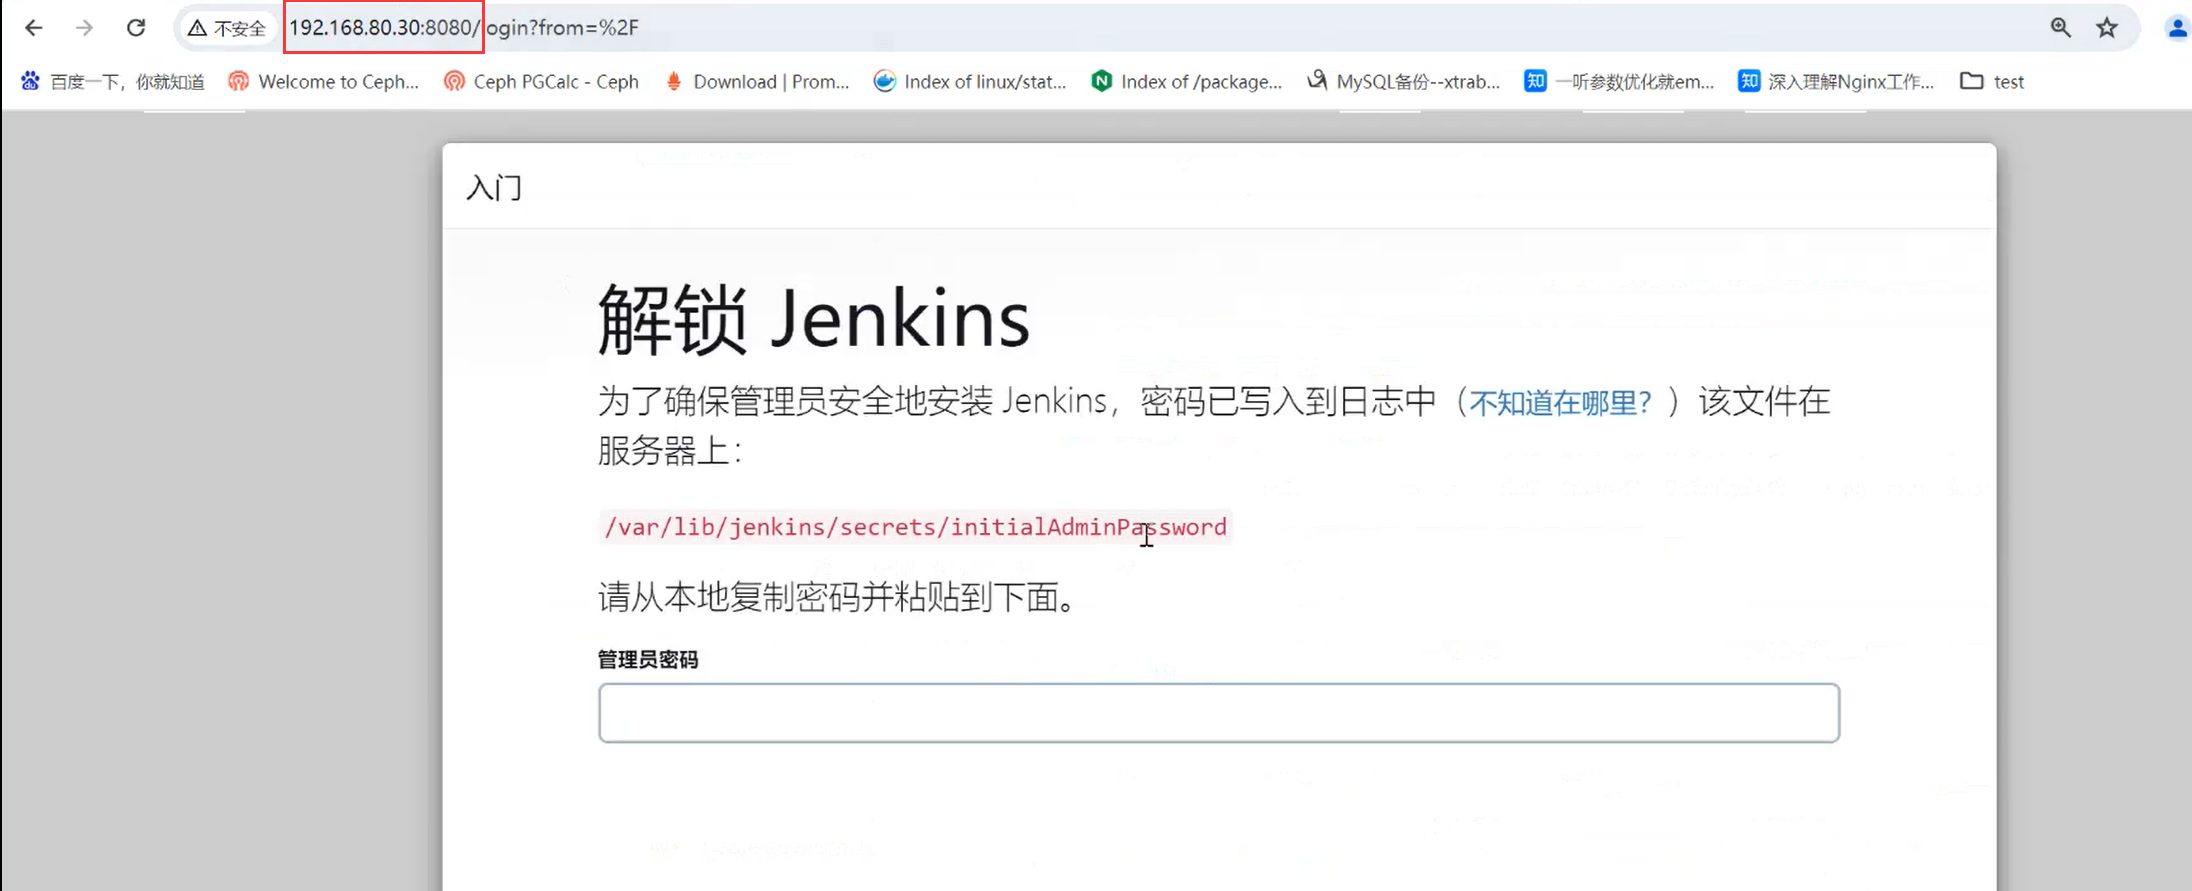
Task: Click the 管理员密码 field label
Action: click(x=648, y=660)
